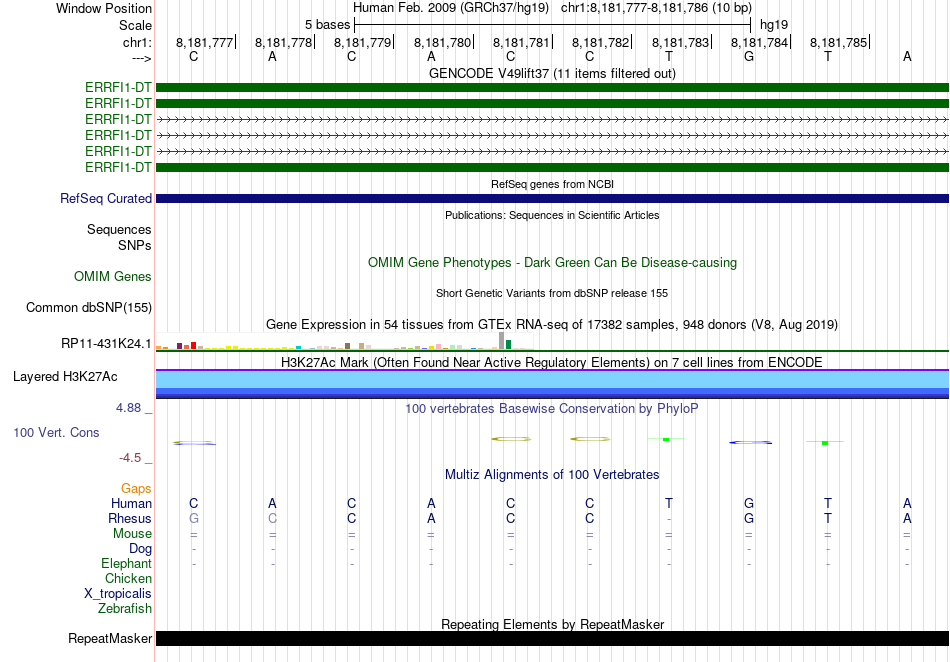Click the Zebrafish alignment row label
This screenshot has width=950, height=662.
[125, 608]
